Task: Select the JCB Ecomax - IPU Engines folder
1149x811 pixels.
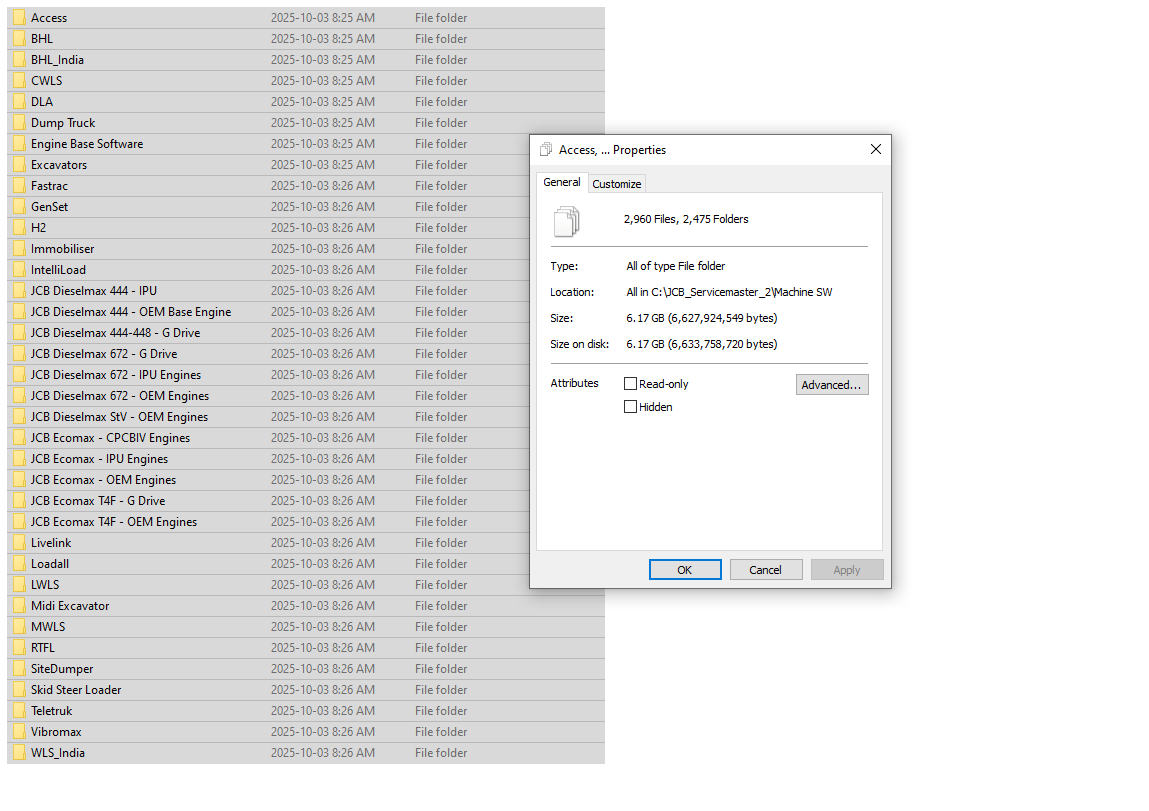Action: 100,458
